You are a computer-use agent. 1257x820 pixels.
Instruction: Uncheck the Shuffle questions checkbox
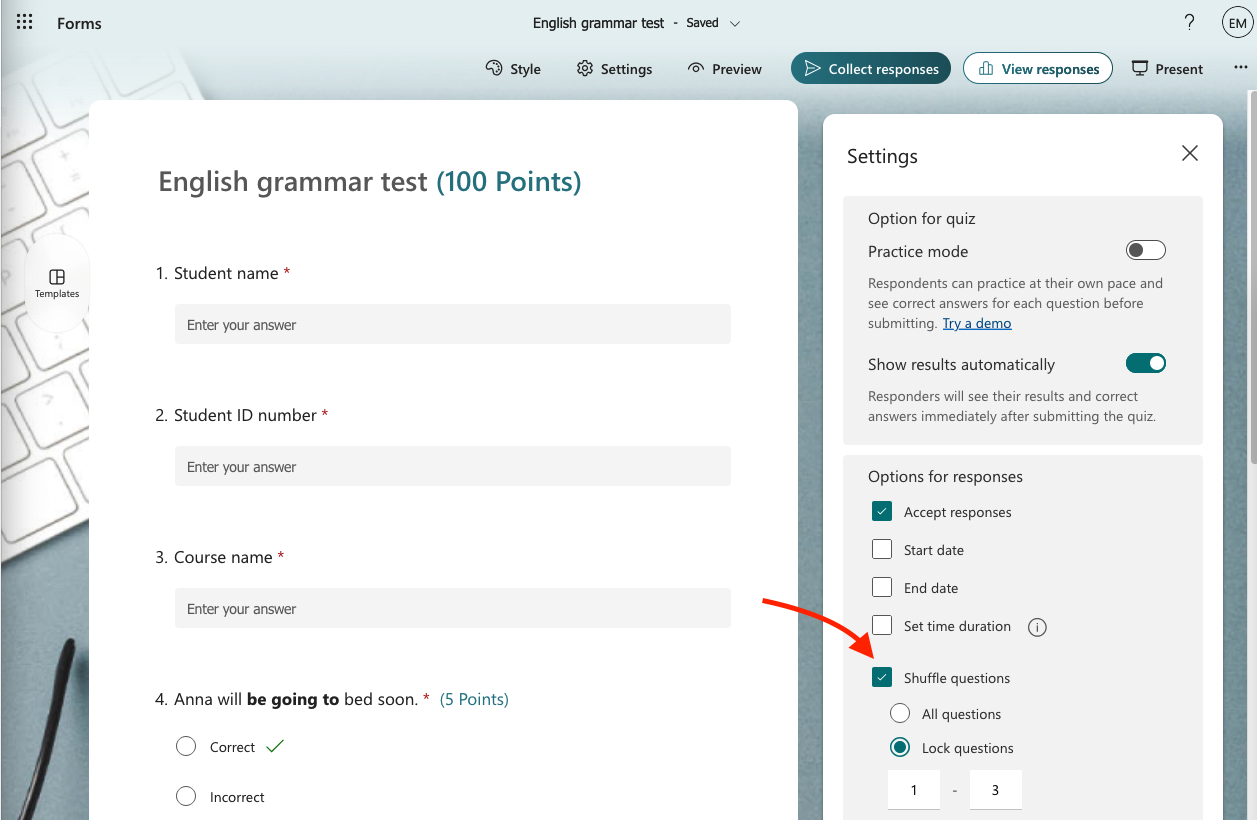(x=882, y=677)
